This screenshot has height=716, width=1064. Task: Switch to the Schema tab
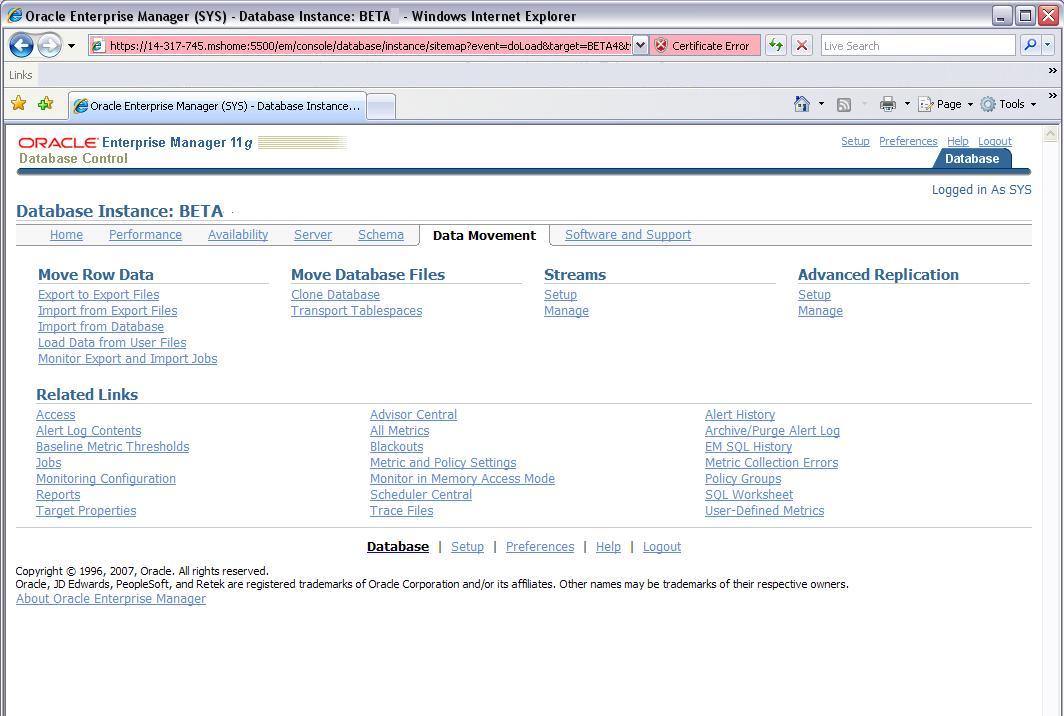tap(381, 235)
